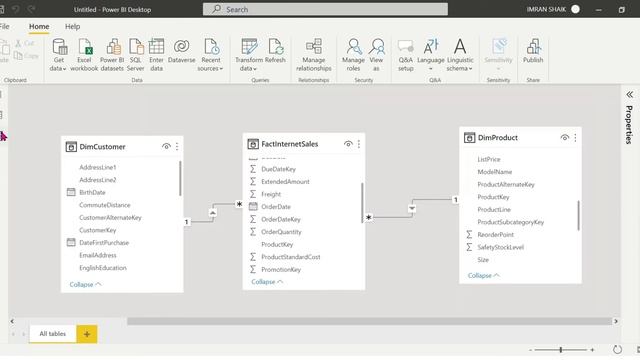This screenshot has width=640, height=360.
Task: Refresh the data model
Action: tap(275, 51)
